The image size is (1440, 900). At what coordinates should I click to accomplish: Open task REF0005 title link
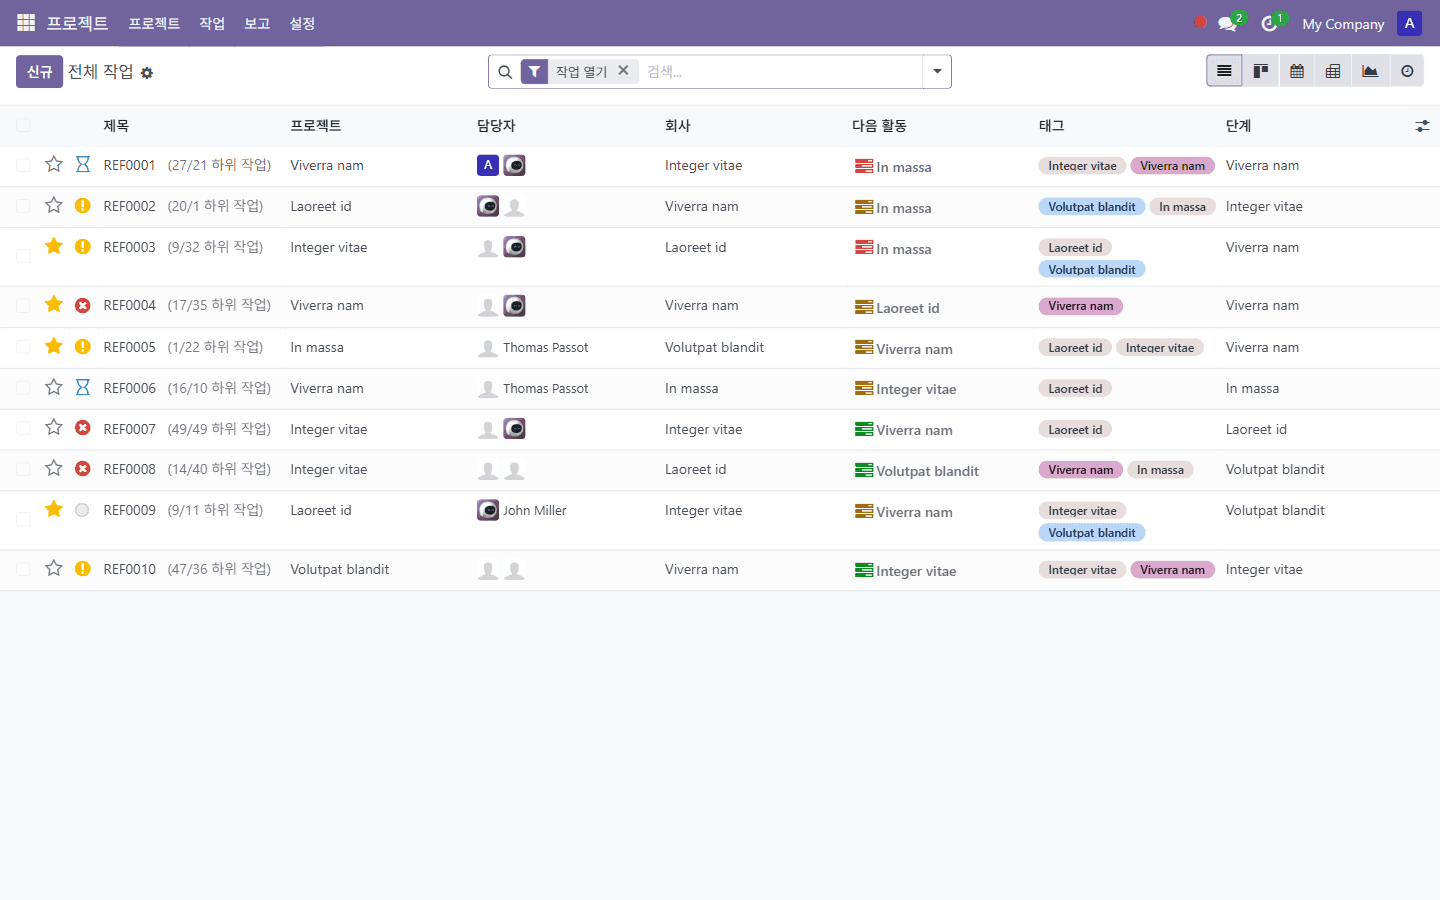(x=130, y=347)
